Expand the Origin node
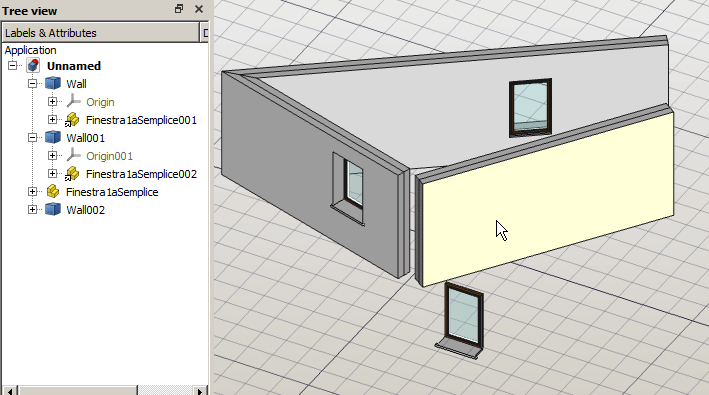The width and height of the screenshot is (709, 395). click(x=52, y=102)
